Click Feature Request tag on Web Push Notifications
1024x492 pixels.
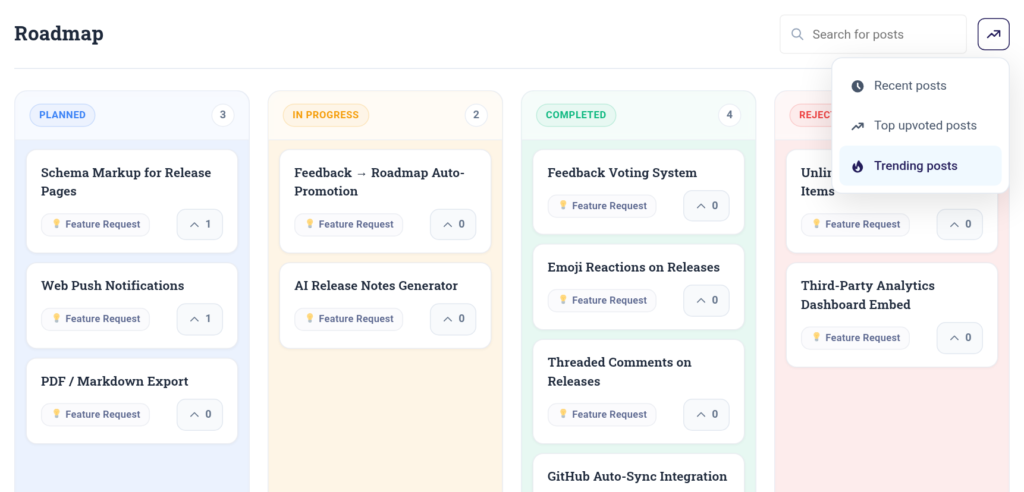point(95,319)
